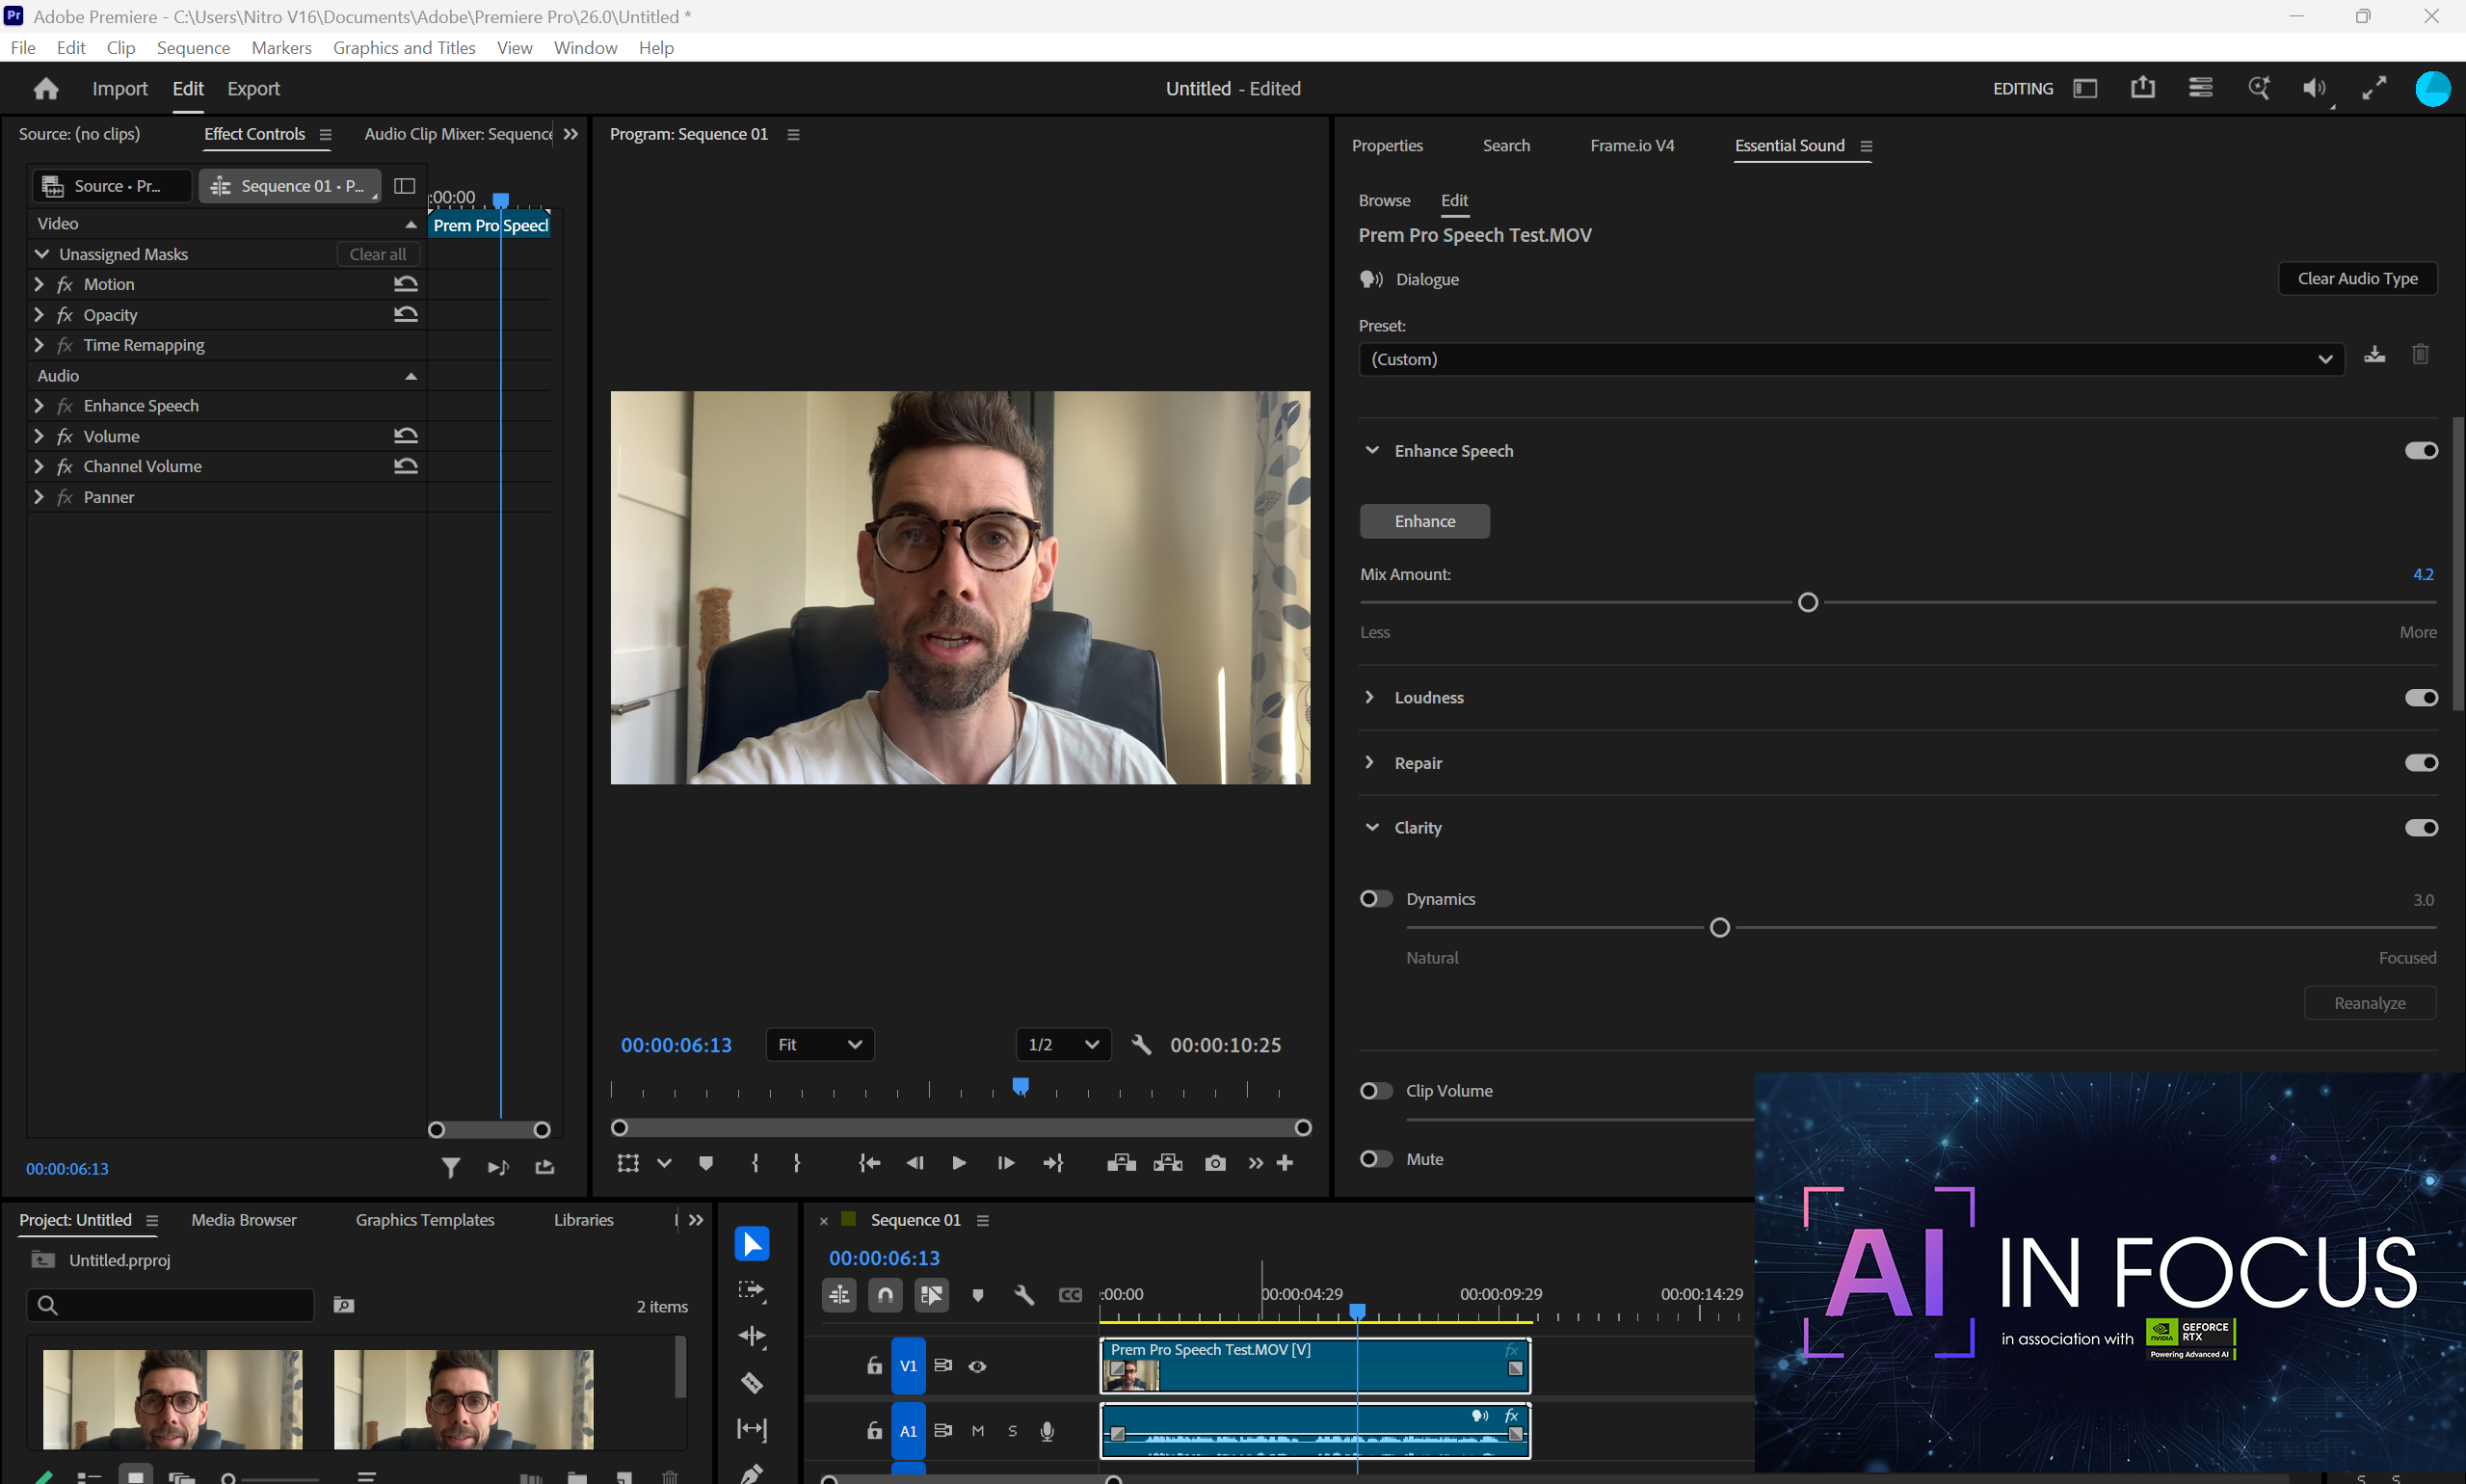The image size is (2466, 1484).
Task: Toggle the Clarity switch
Action: tap(2421, 828)
